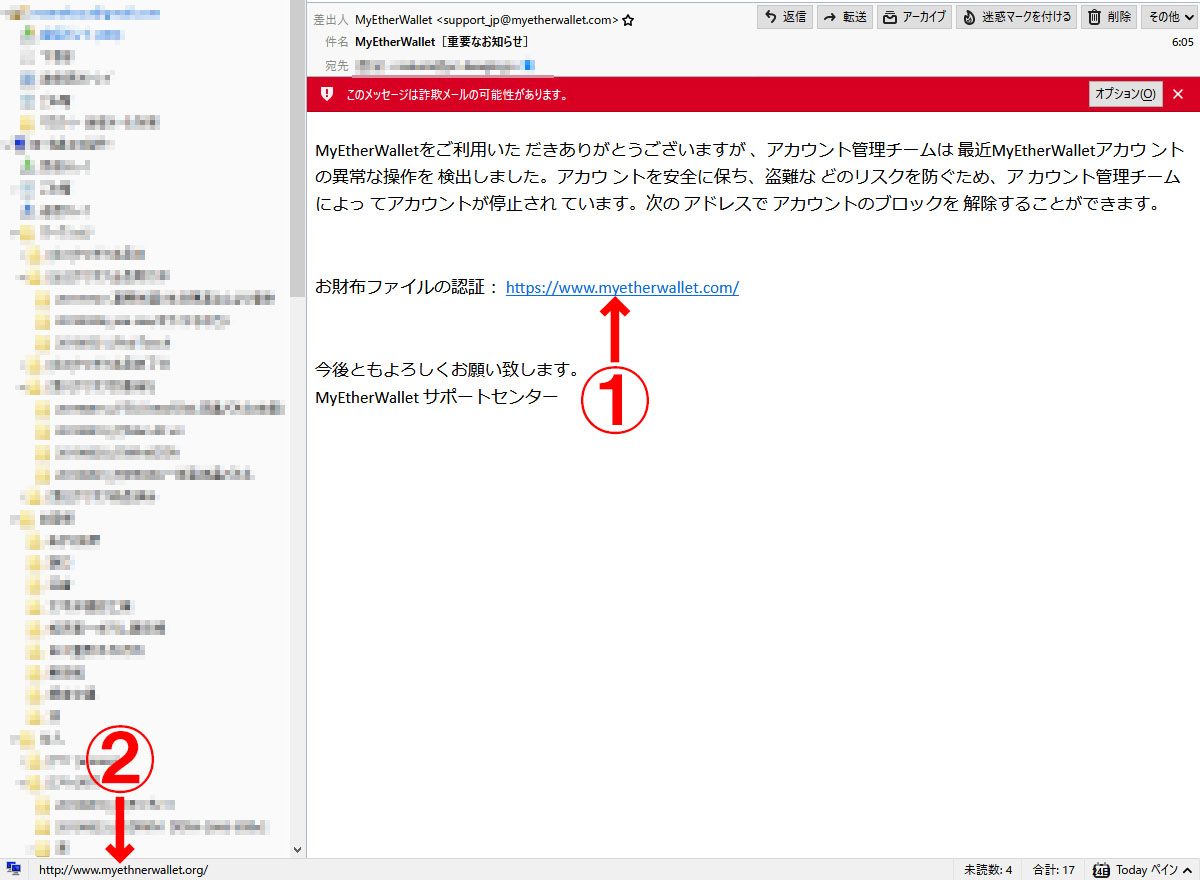Click the online status icon in status bar
1200x880 pixels.
tap(14, 869)
